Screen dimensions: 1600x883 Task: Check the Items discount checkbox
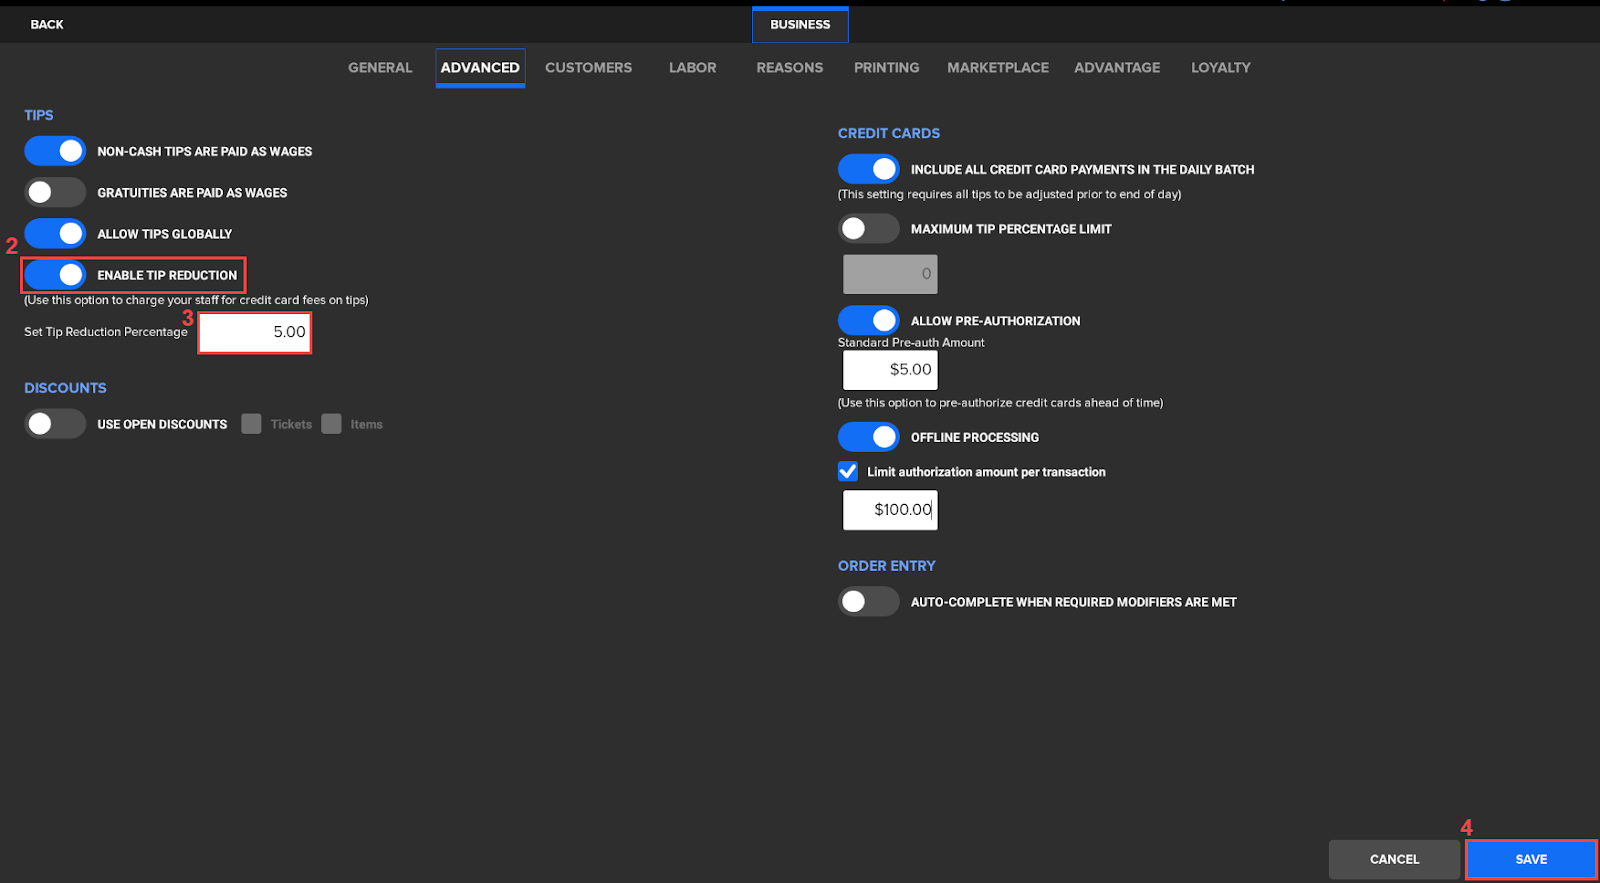coord(332,424)
